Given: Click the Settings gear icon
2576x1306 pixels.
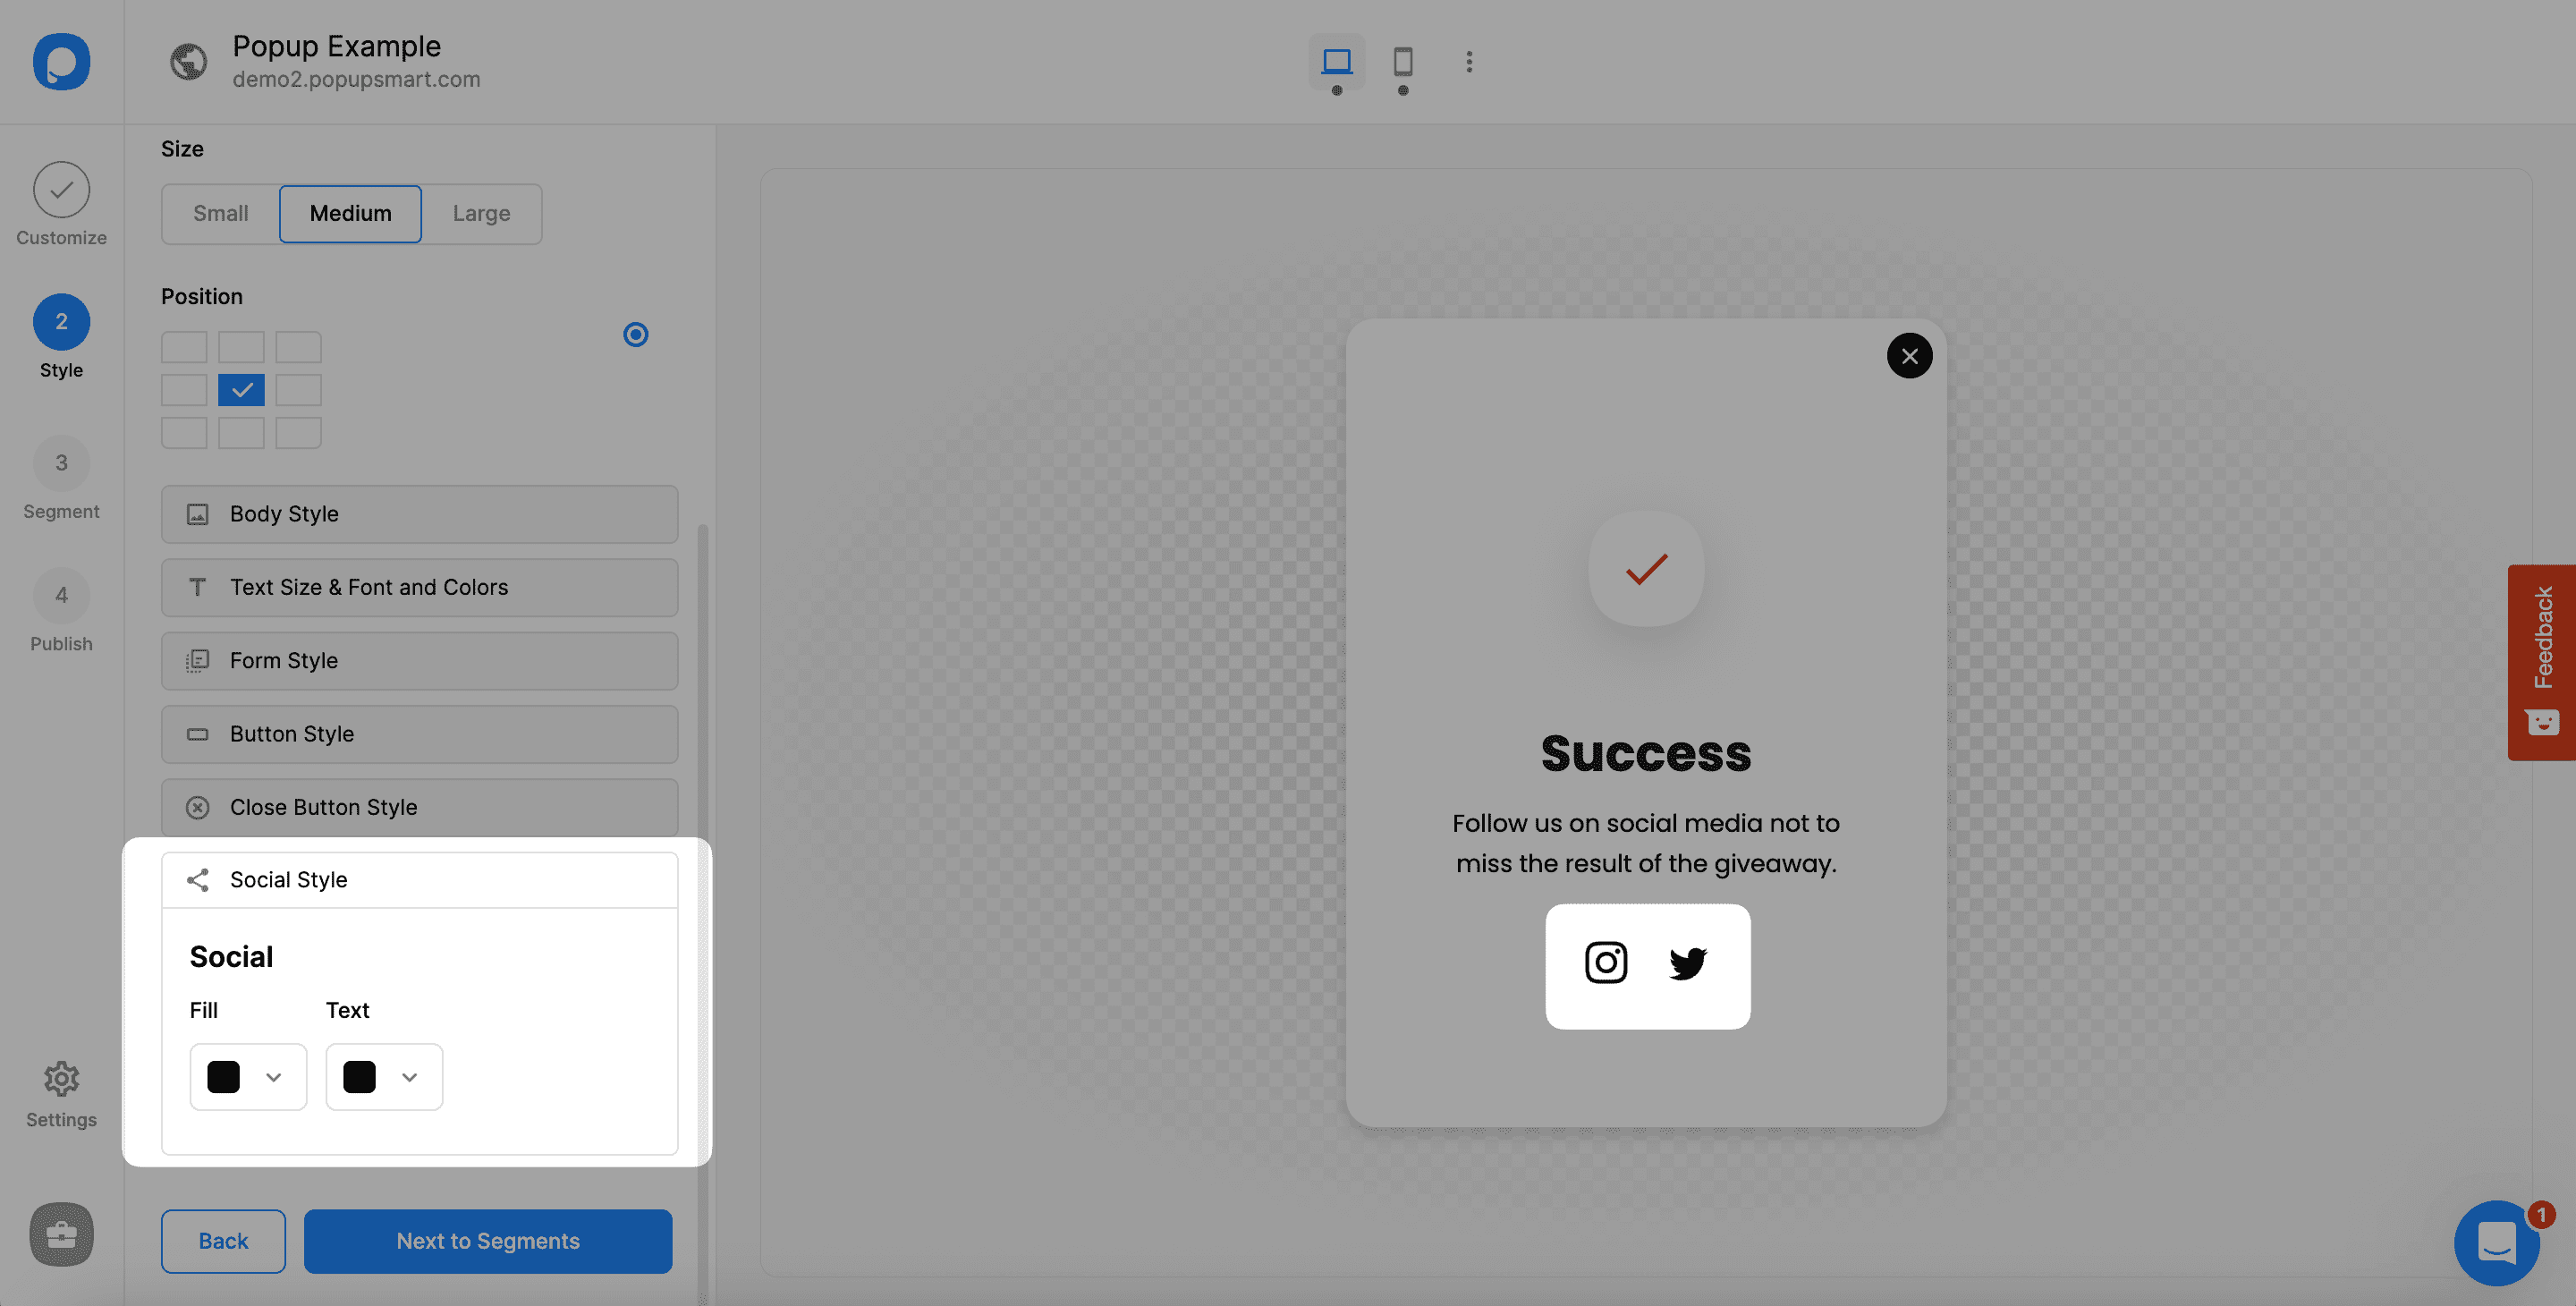Looking at the screenshot, I should [x=60, y=1080].
